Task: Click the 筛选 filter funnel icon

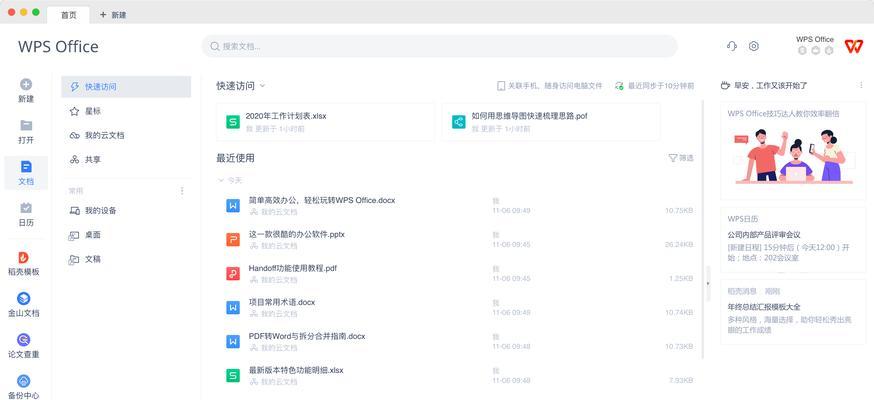Action: tap(673, 158)
